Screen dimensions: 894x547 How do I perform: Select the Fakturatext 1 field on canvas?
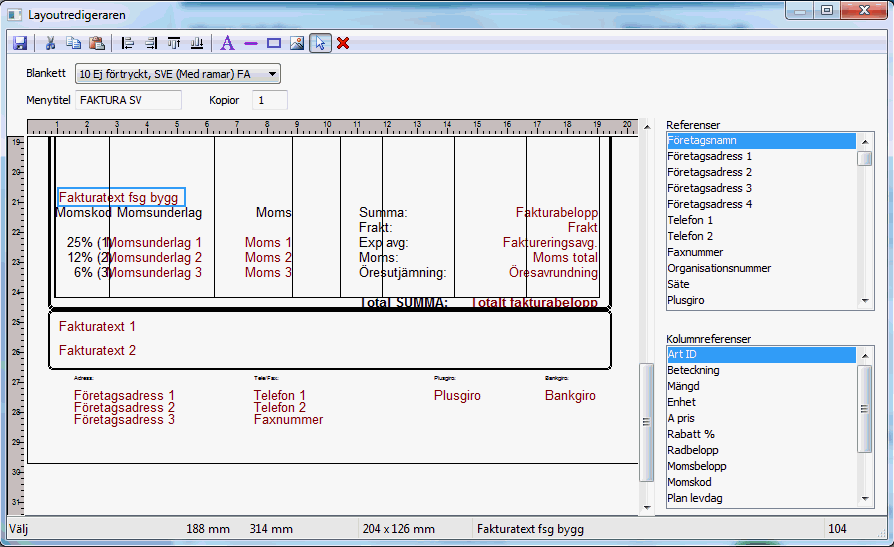[x=97, y=327]
